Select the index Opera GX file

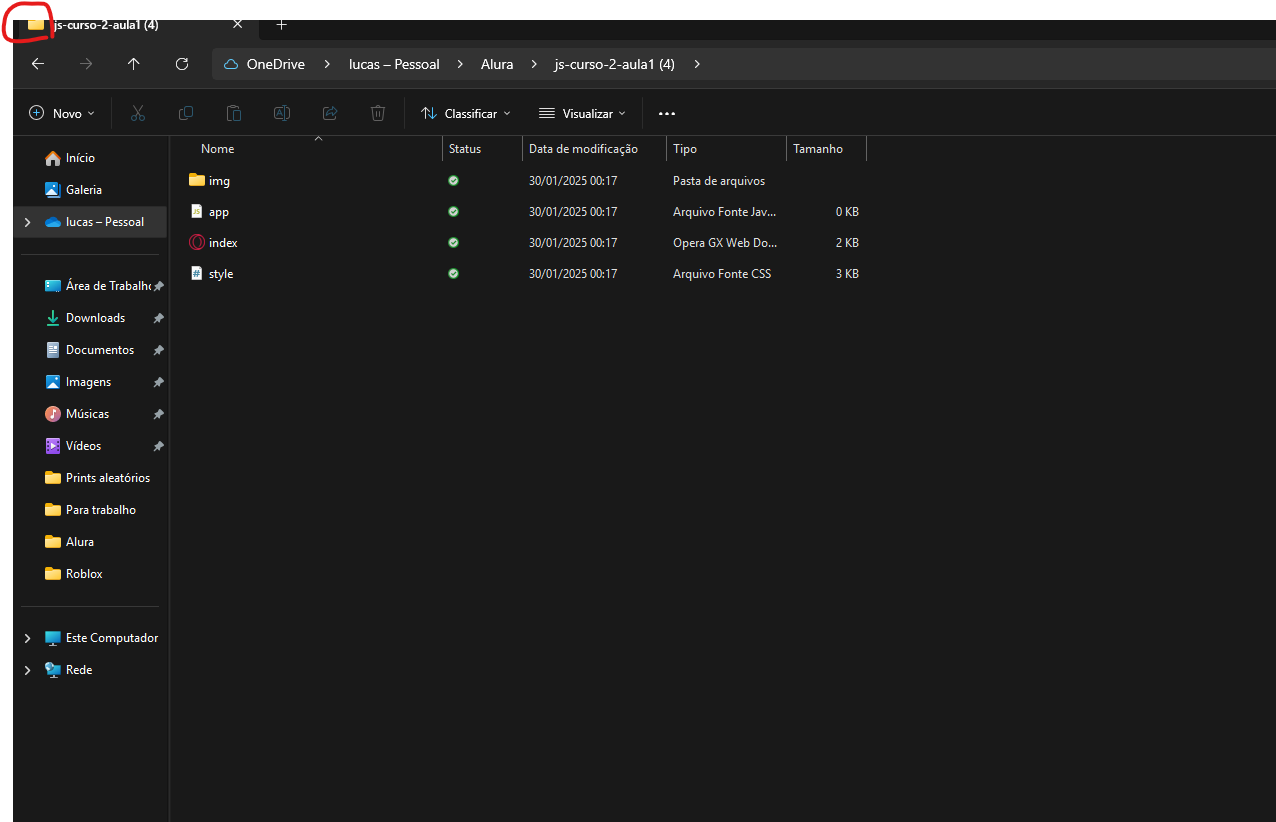tap(223, 243)
